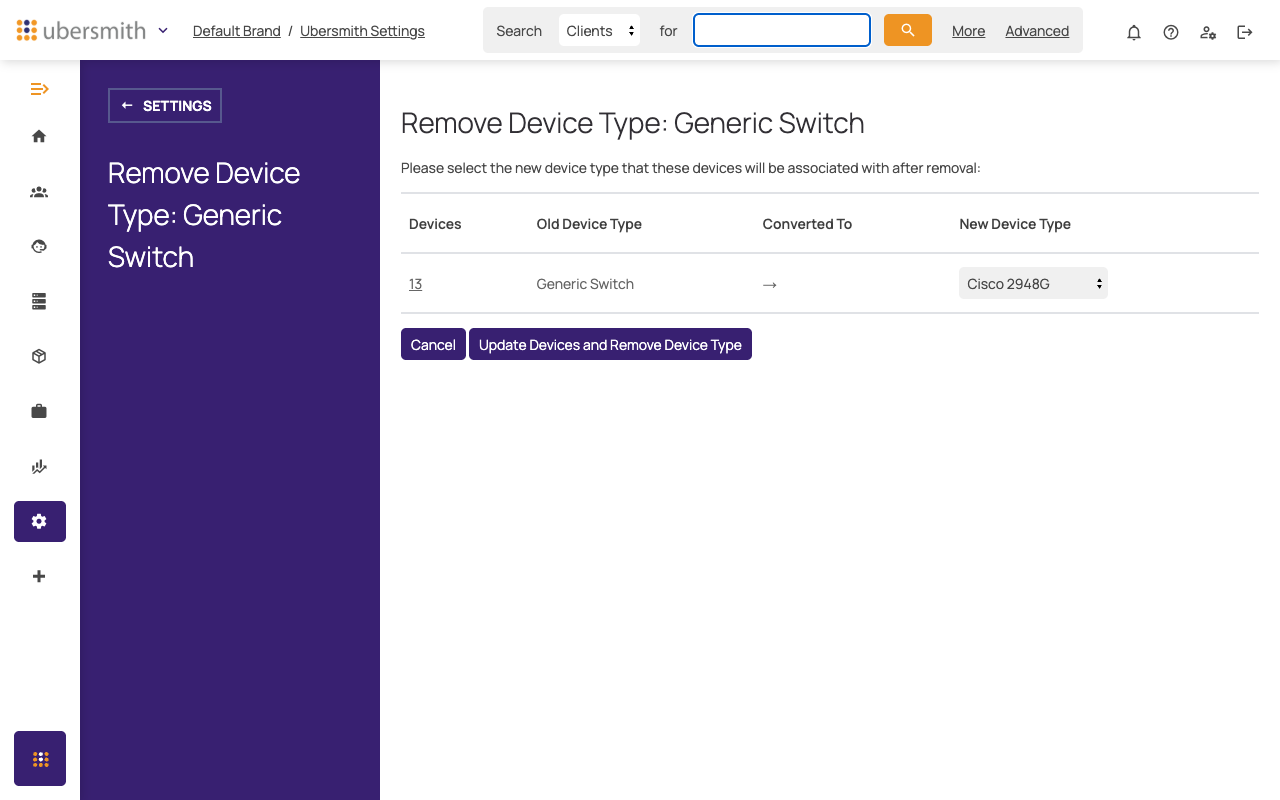Open the user settings icon
Viewport: 1280px width, 800px height.
(x=1208, y=32)
